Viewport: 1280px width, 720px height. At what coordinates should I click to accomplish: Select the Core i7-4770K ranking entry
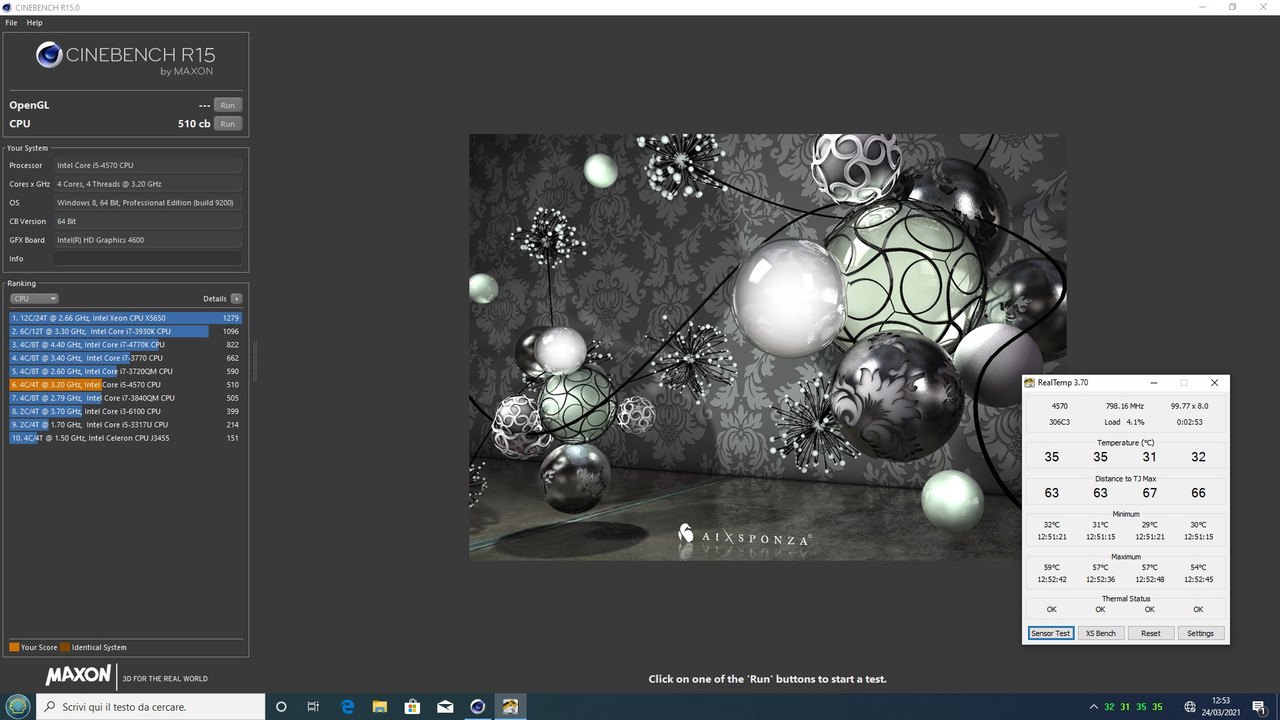coord(126,344)
